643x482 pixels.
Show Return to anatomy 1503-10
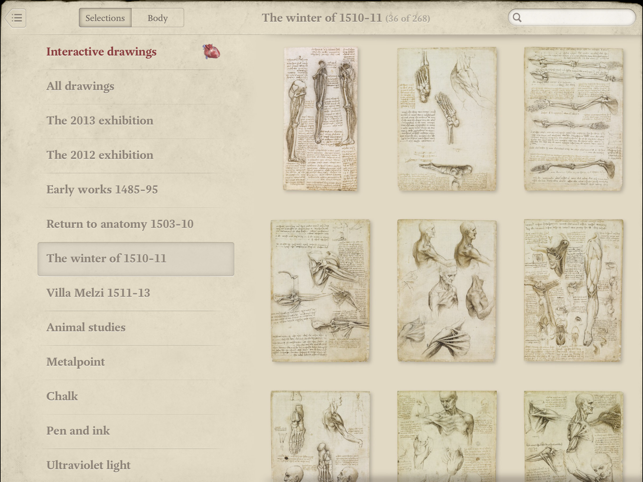point(119,224)
